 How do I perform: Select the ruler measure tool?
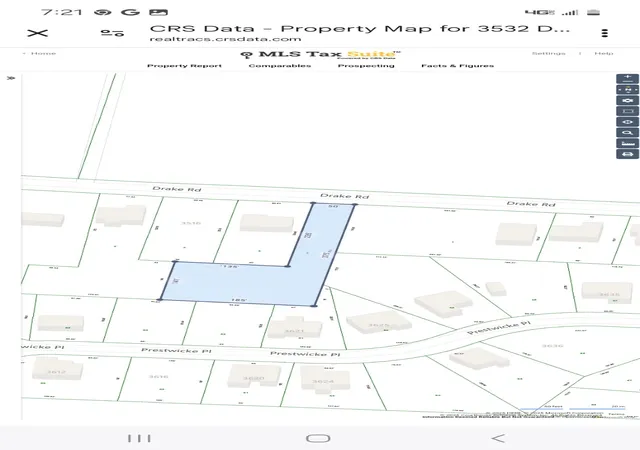627,143
